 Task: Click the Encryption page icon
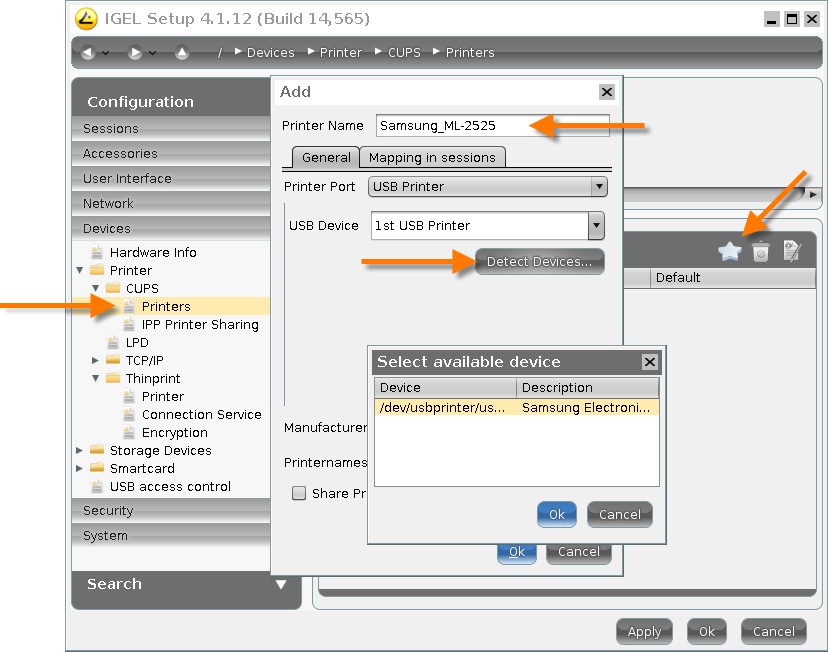coord(129,432)
